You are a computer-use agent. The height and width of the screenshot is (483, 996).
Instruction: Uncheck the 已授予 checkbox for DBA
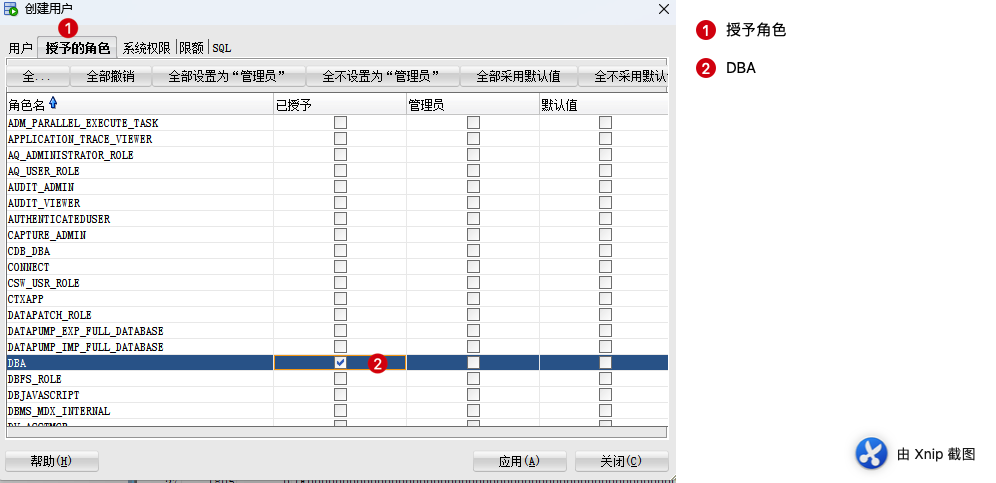(x=340, y=362)
